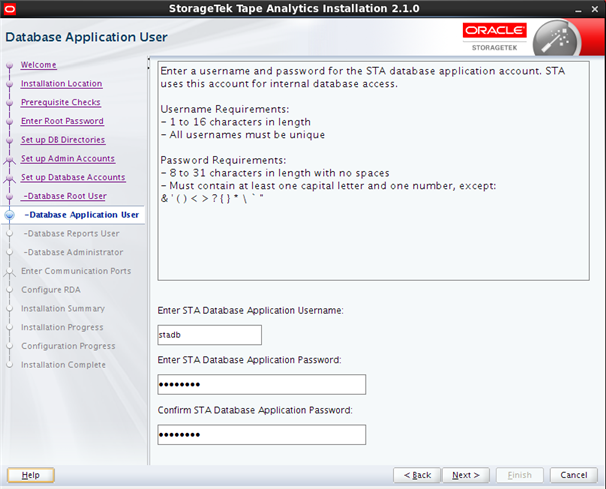Screen dimensions: 606x489
Task: Click the Database Reports User step
Action: [71, 233]
